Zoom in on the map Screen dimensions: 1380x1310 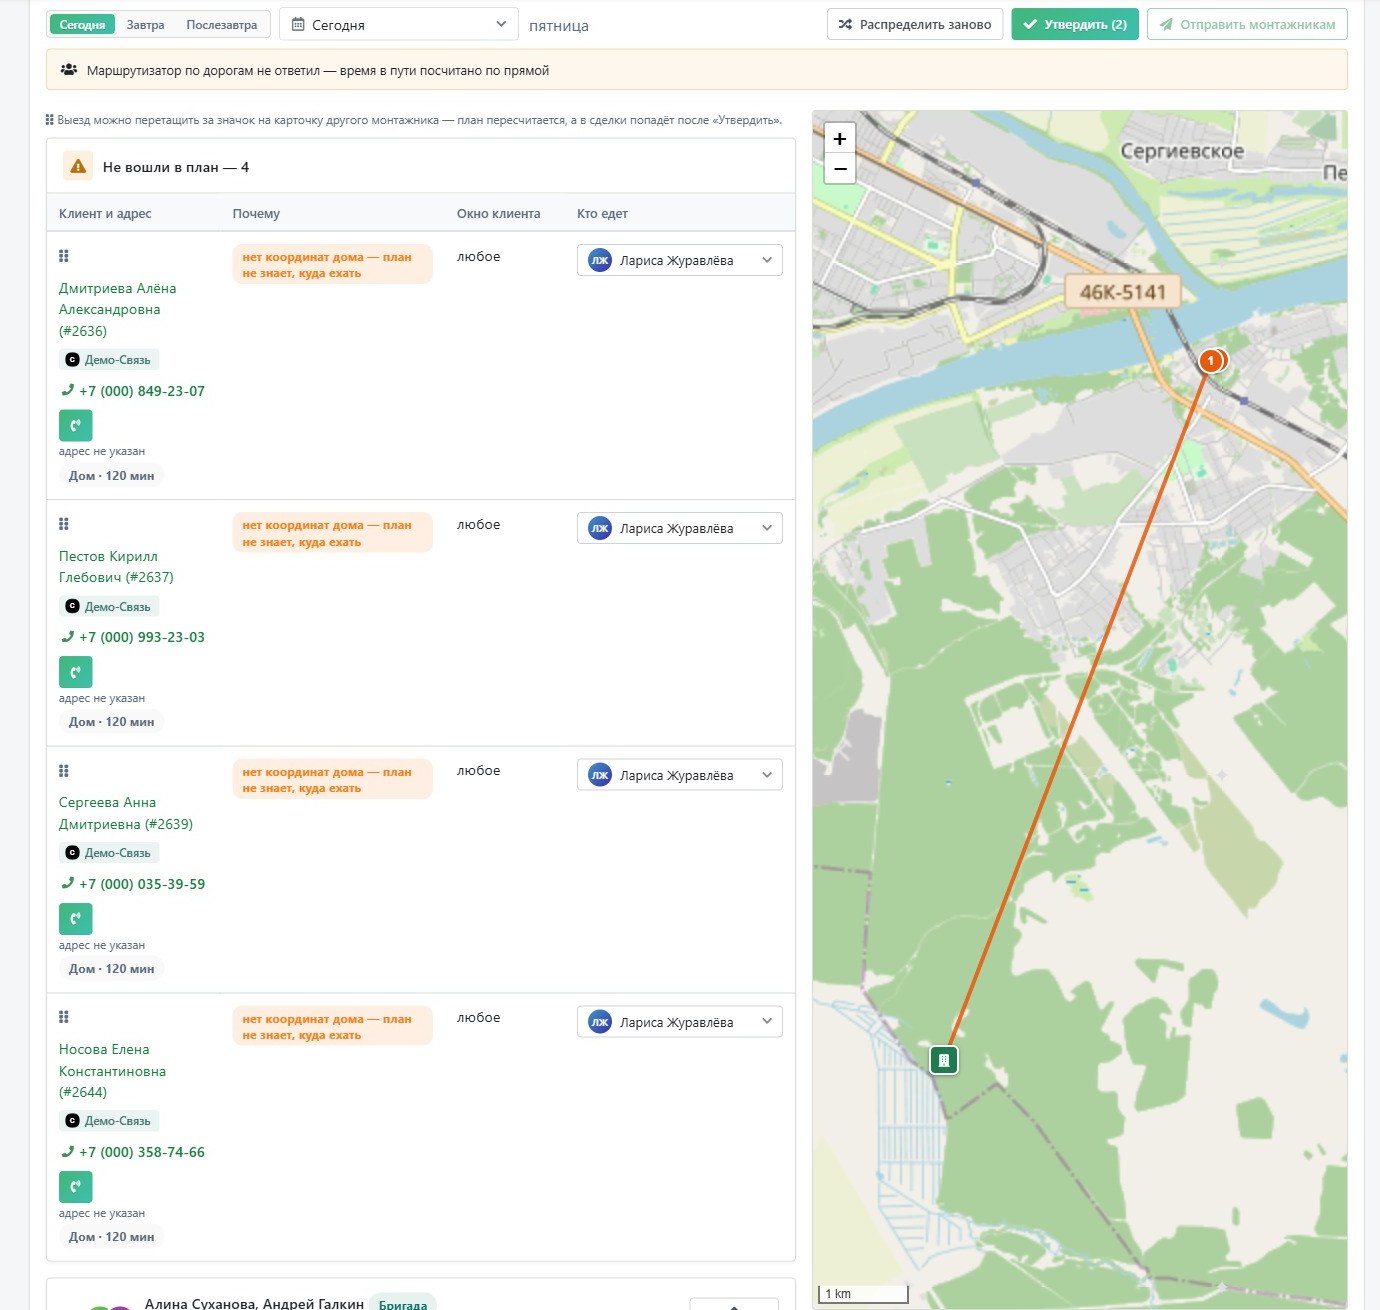840,139
